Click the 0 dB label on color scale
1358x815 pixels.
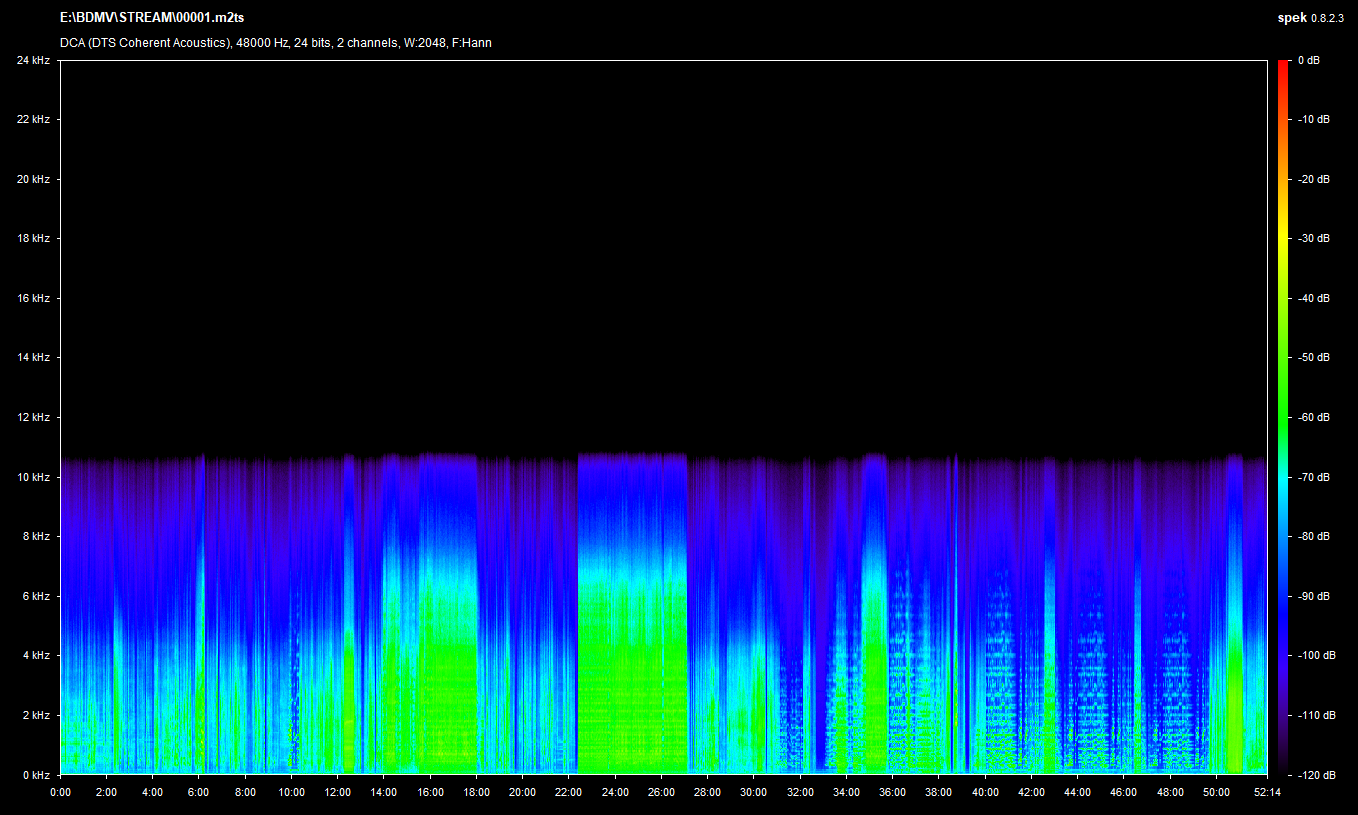click(1309, 61)
